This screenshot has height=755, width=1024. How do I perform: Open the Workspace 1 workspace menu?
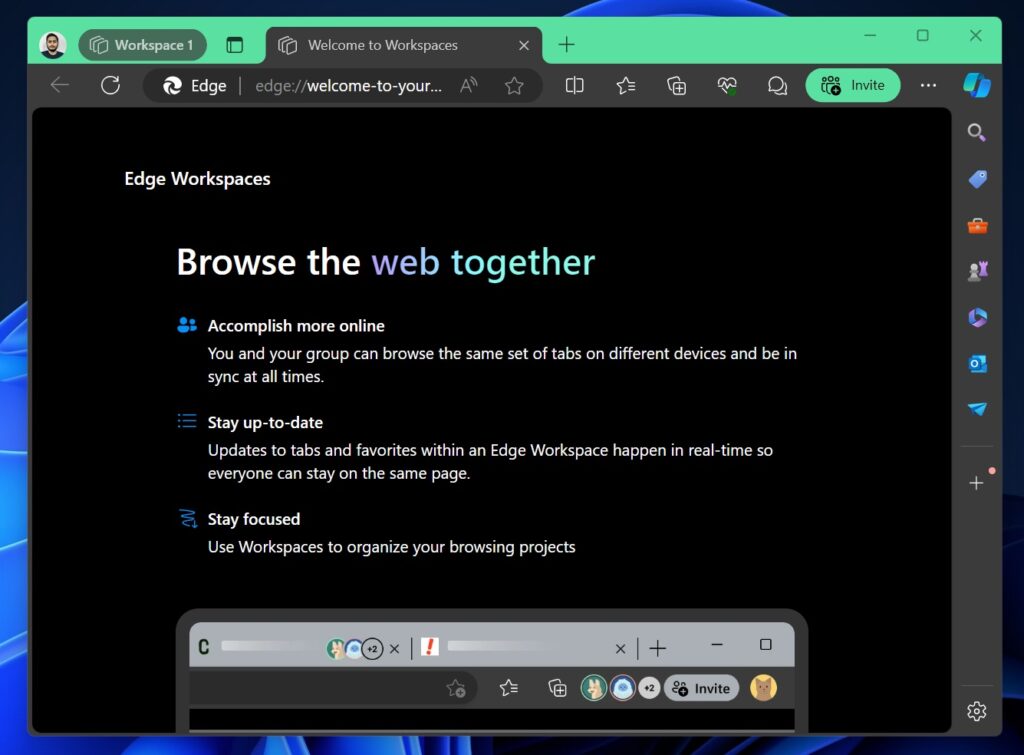(142, 44)
